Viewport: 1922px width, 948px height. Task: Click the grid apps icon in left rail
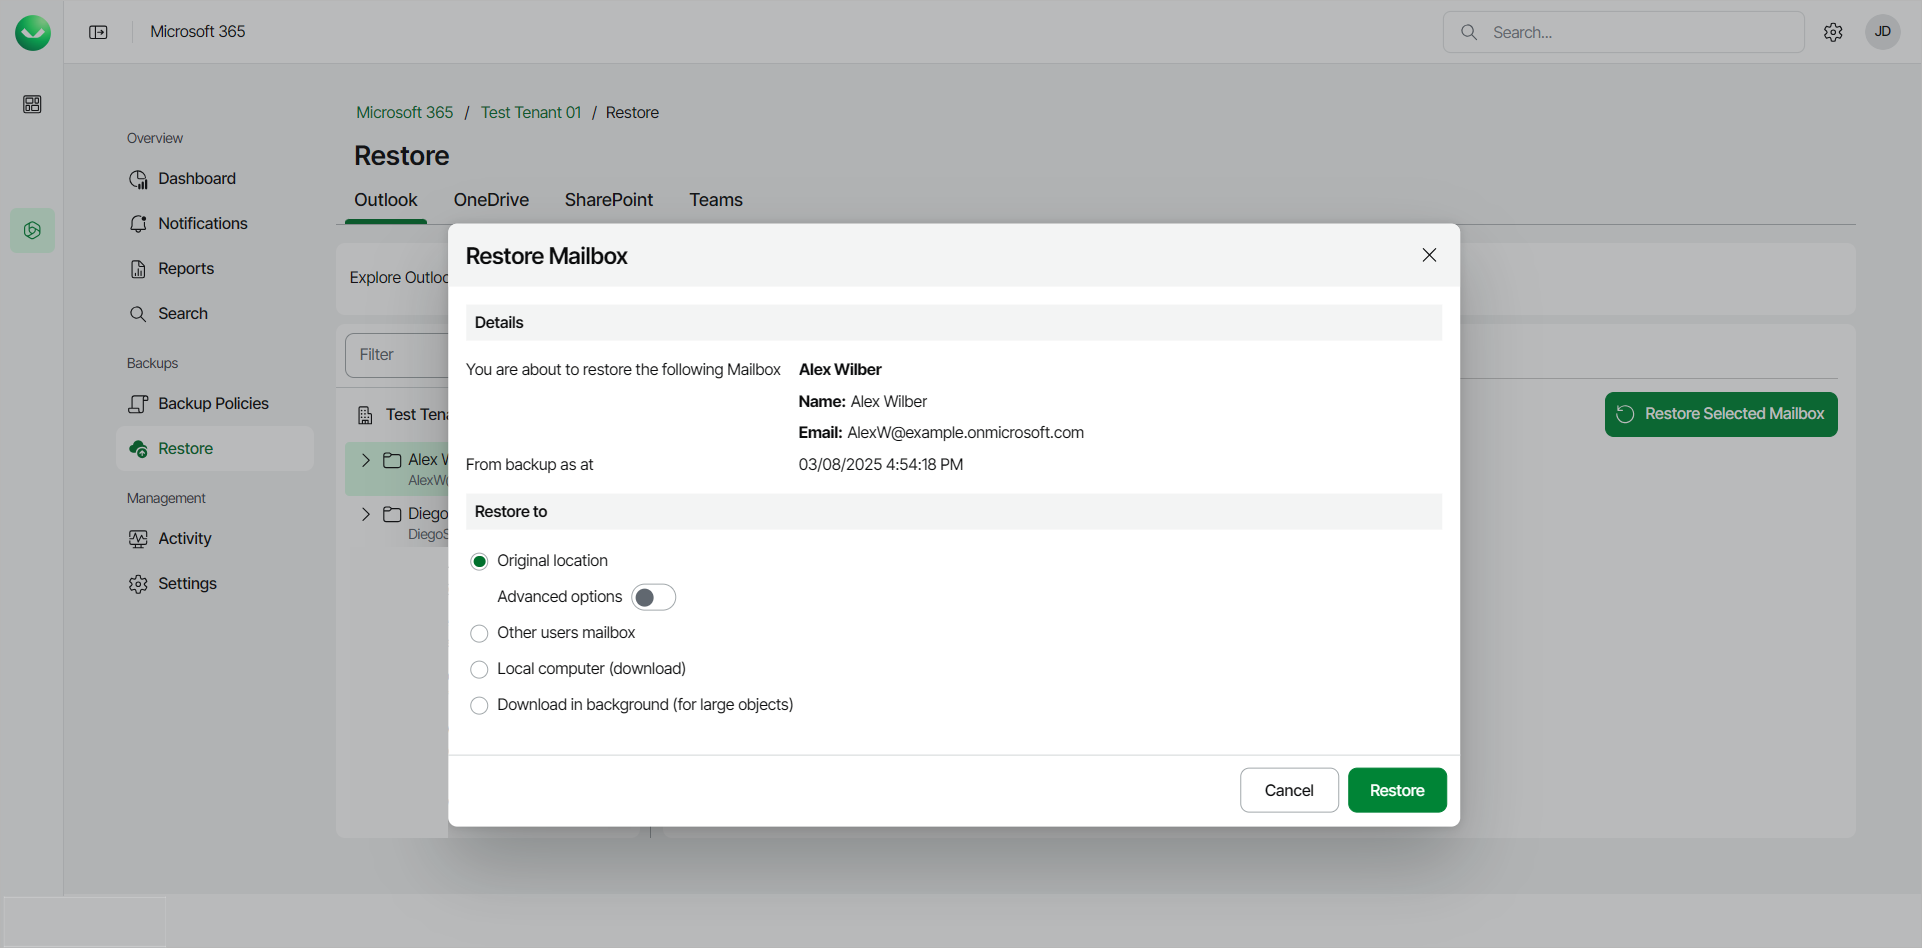[32, 104]
